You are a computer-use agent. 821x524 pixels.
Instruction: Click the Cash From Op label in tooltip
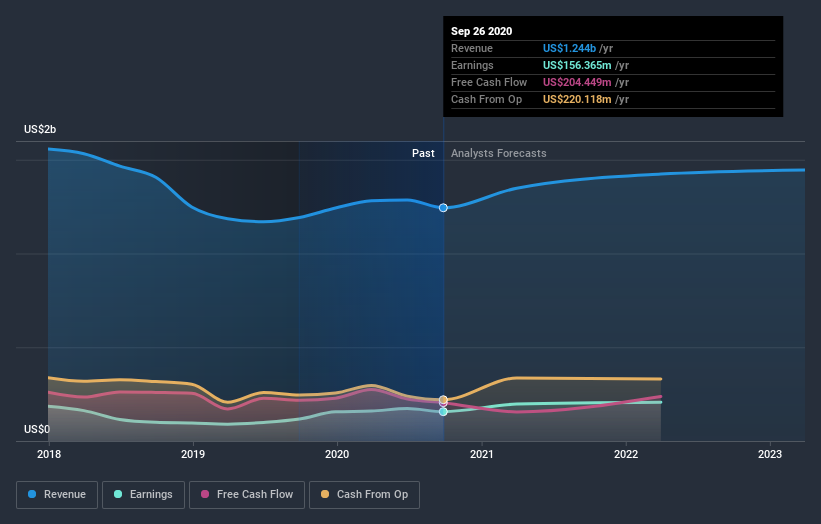point(486,99)
